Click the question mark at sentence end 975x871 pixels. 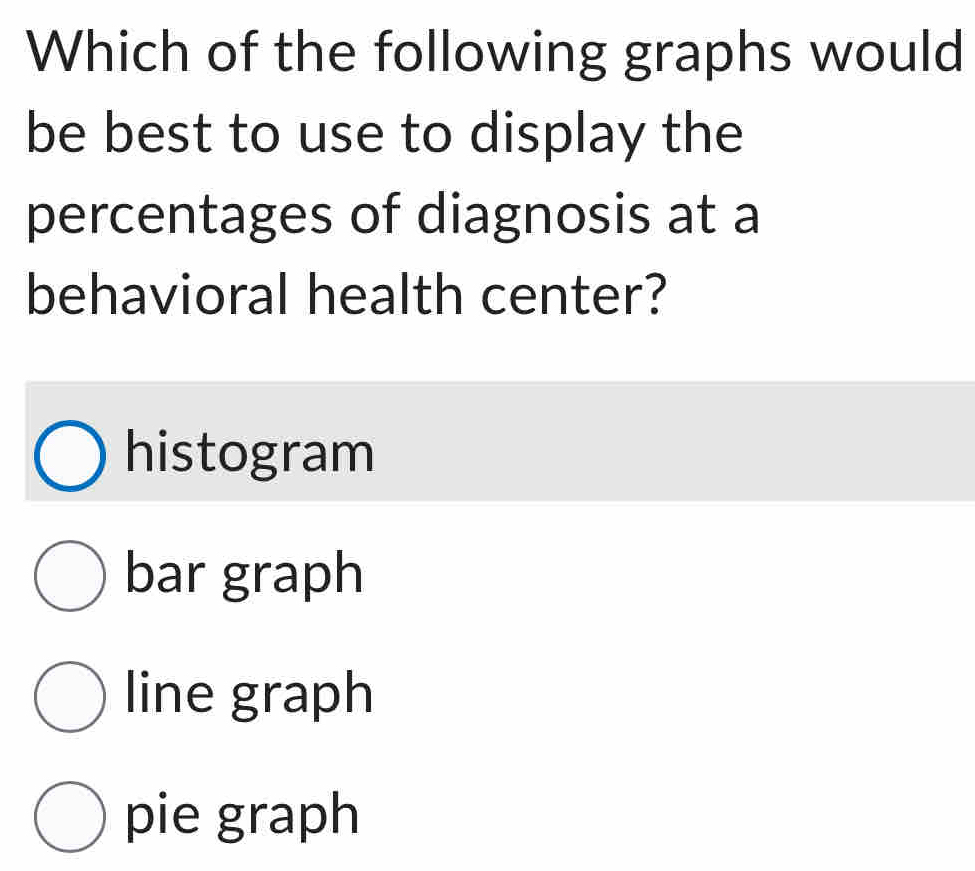point(656,293)
